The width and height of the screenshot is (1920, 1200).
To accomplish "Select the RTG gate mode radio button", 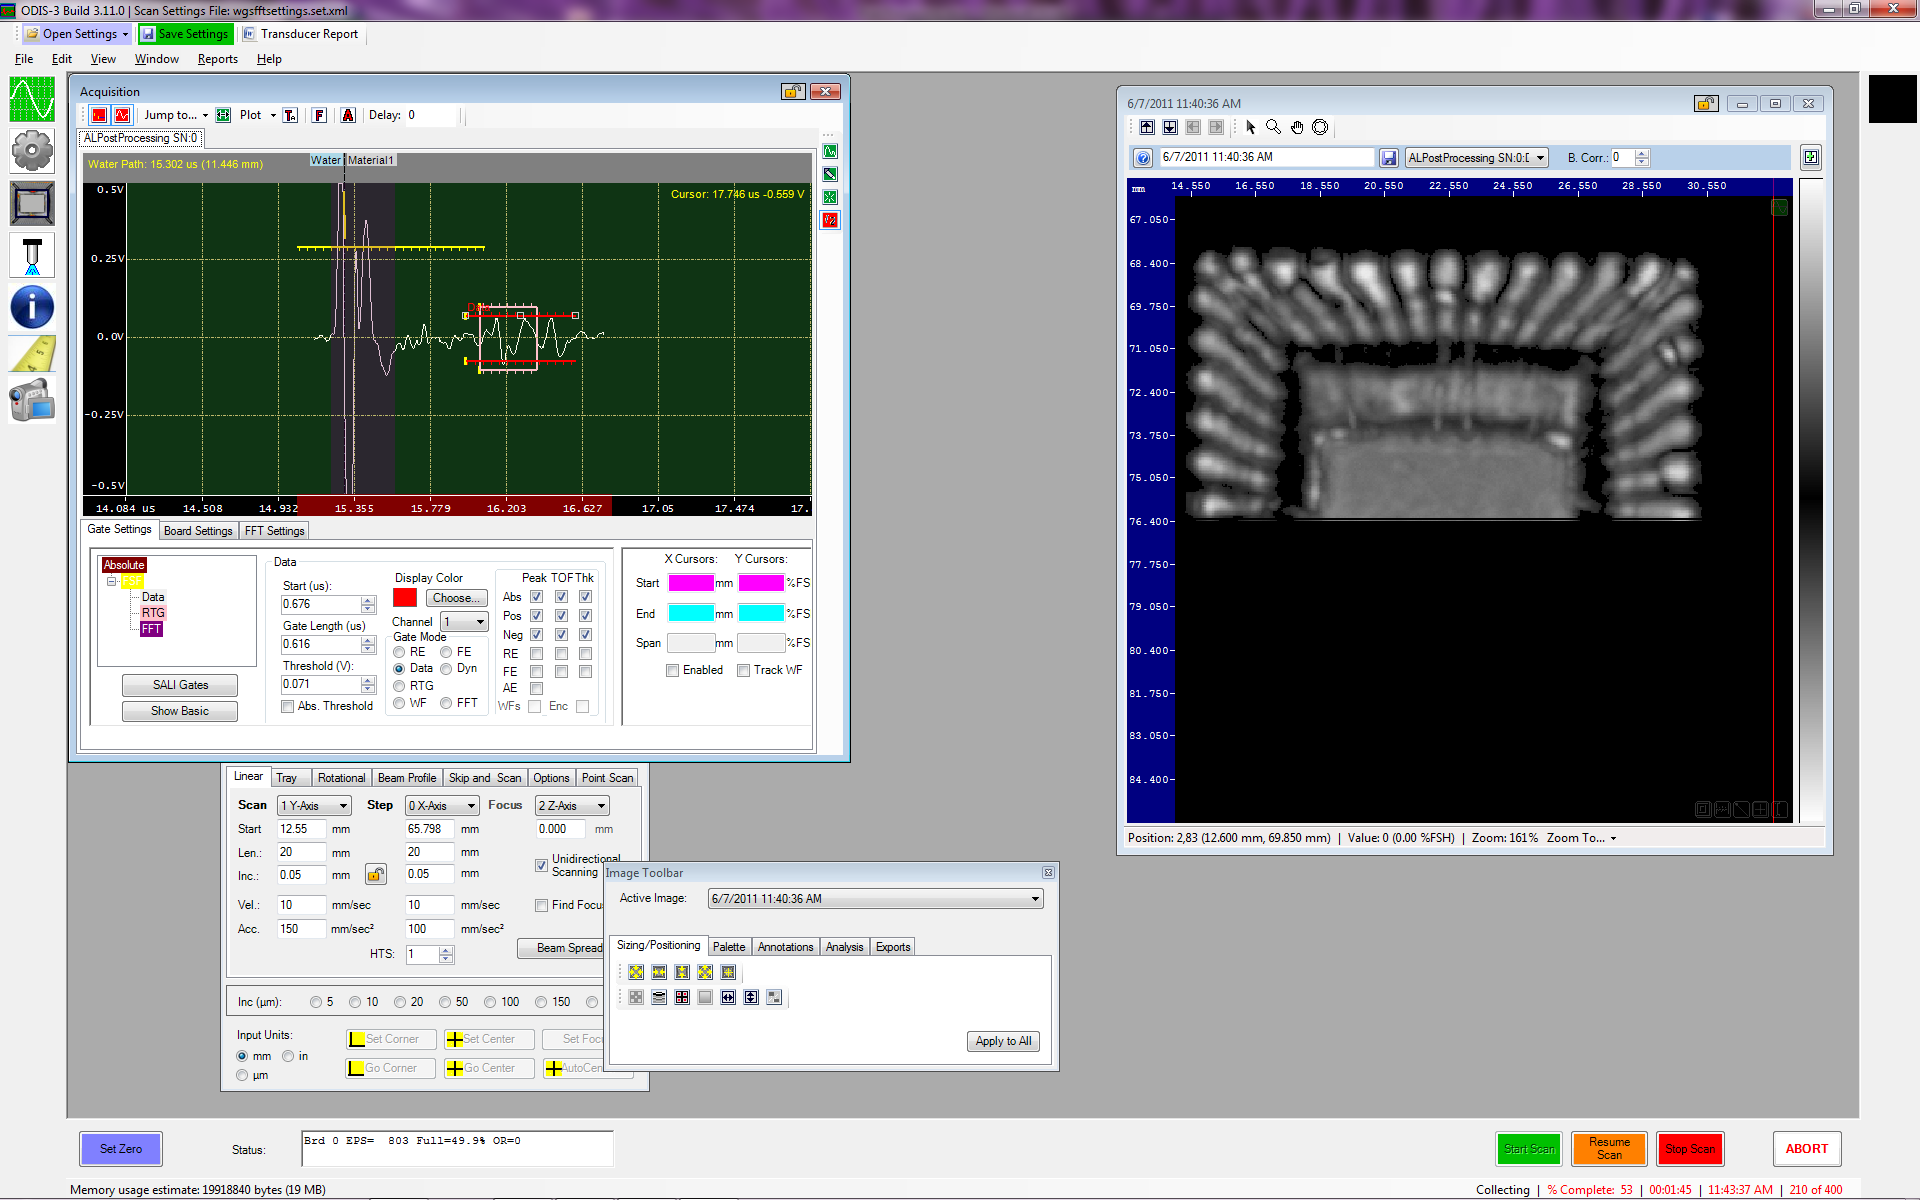I will pos(399,686).
